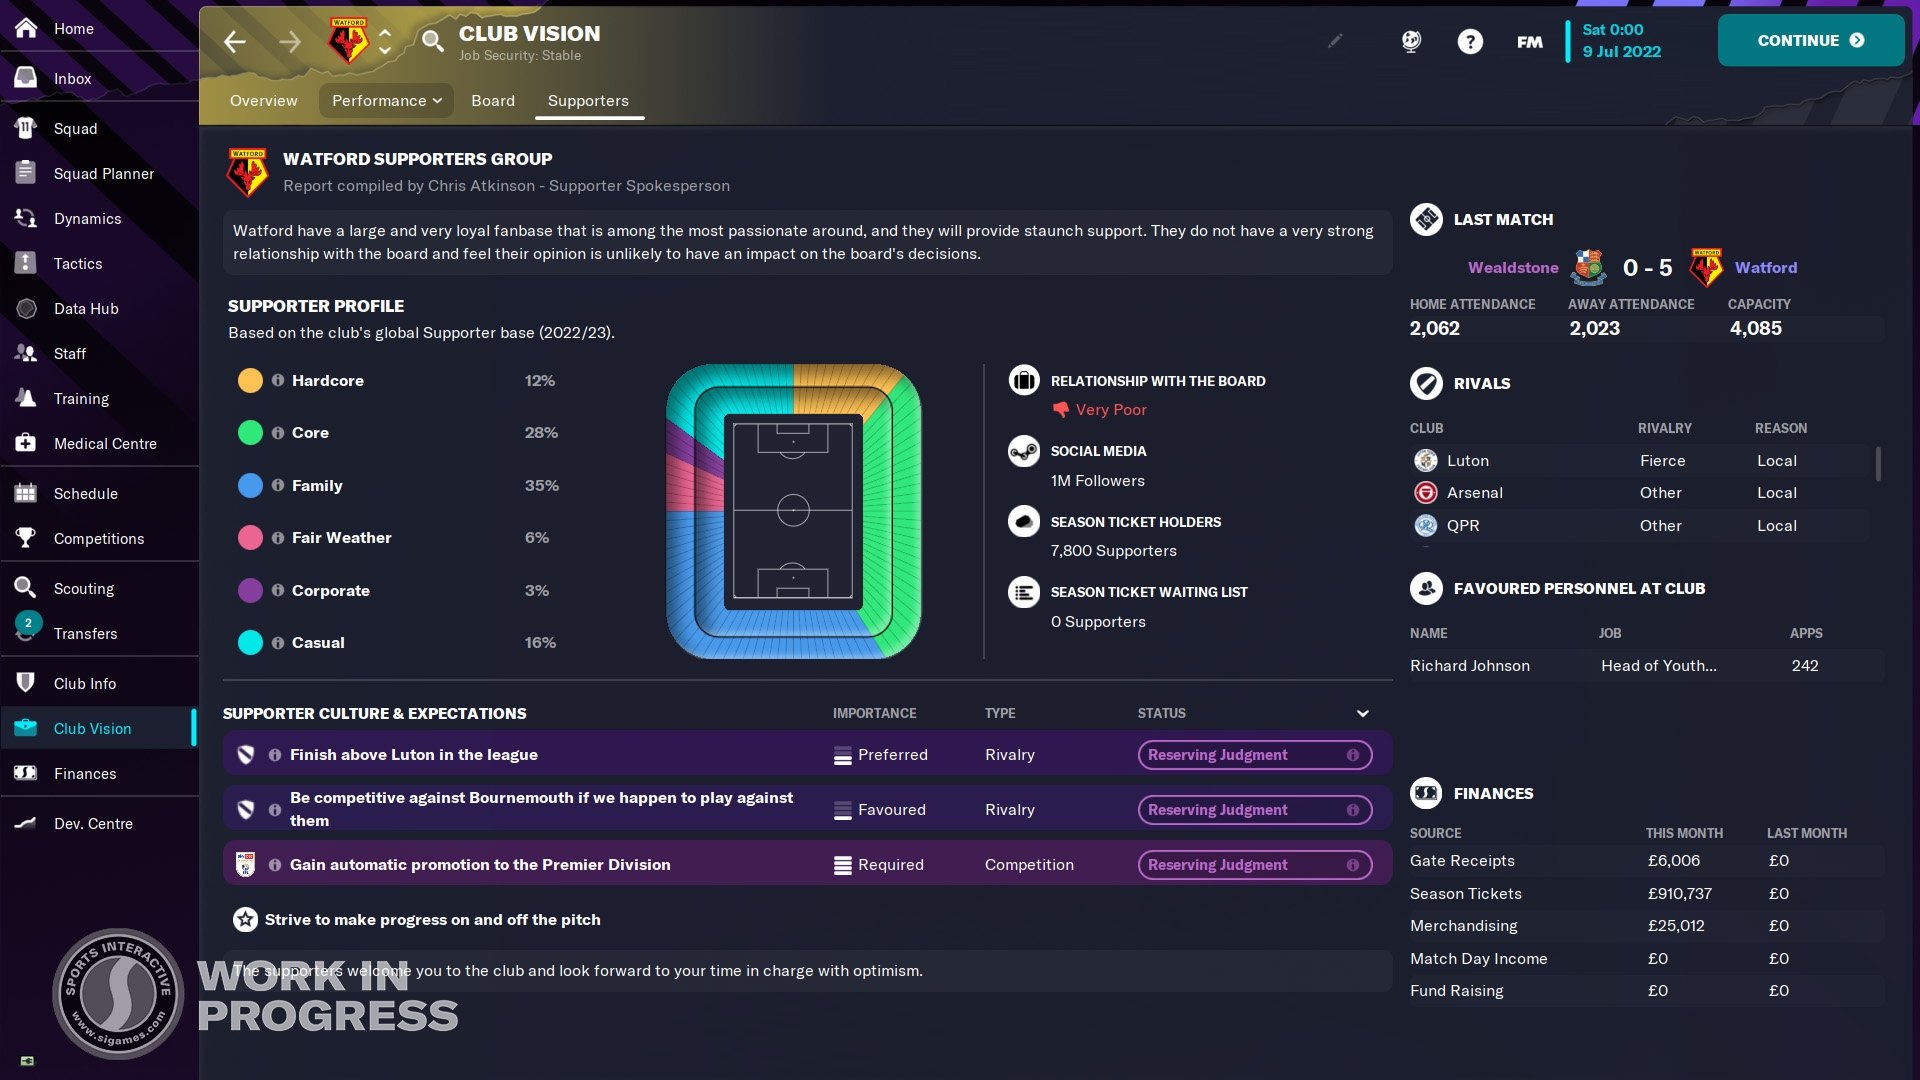Click the Favoured Personnel section icon
Image resolution: width=1920 pixels, height=1080 pixels.
[1425, 588]
